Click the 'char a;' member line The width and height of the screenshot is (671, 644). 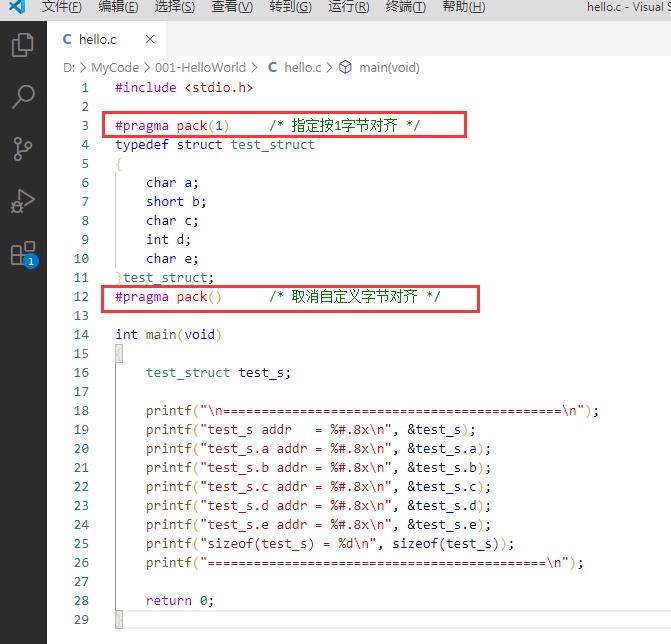(x=172, y=183)
